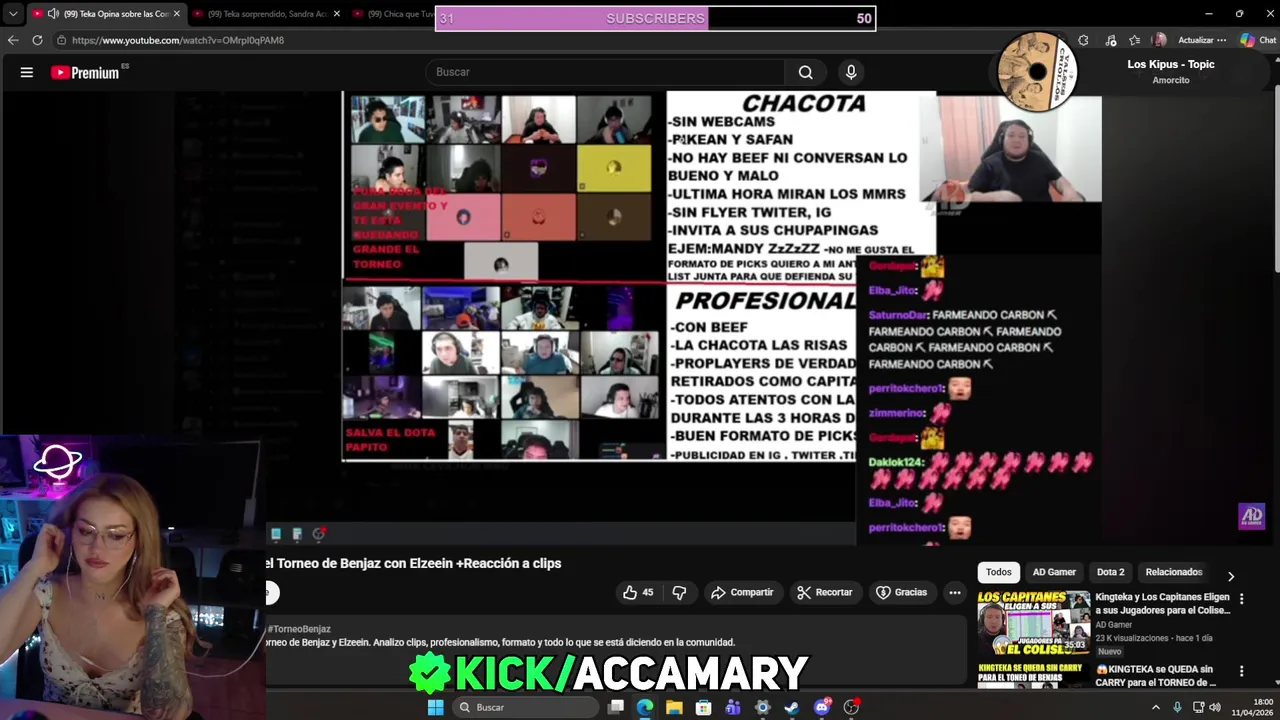Click the magnifier search button
This screenshot has width=1280, height=720.
pyautogui.click(x=805, y=72)
